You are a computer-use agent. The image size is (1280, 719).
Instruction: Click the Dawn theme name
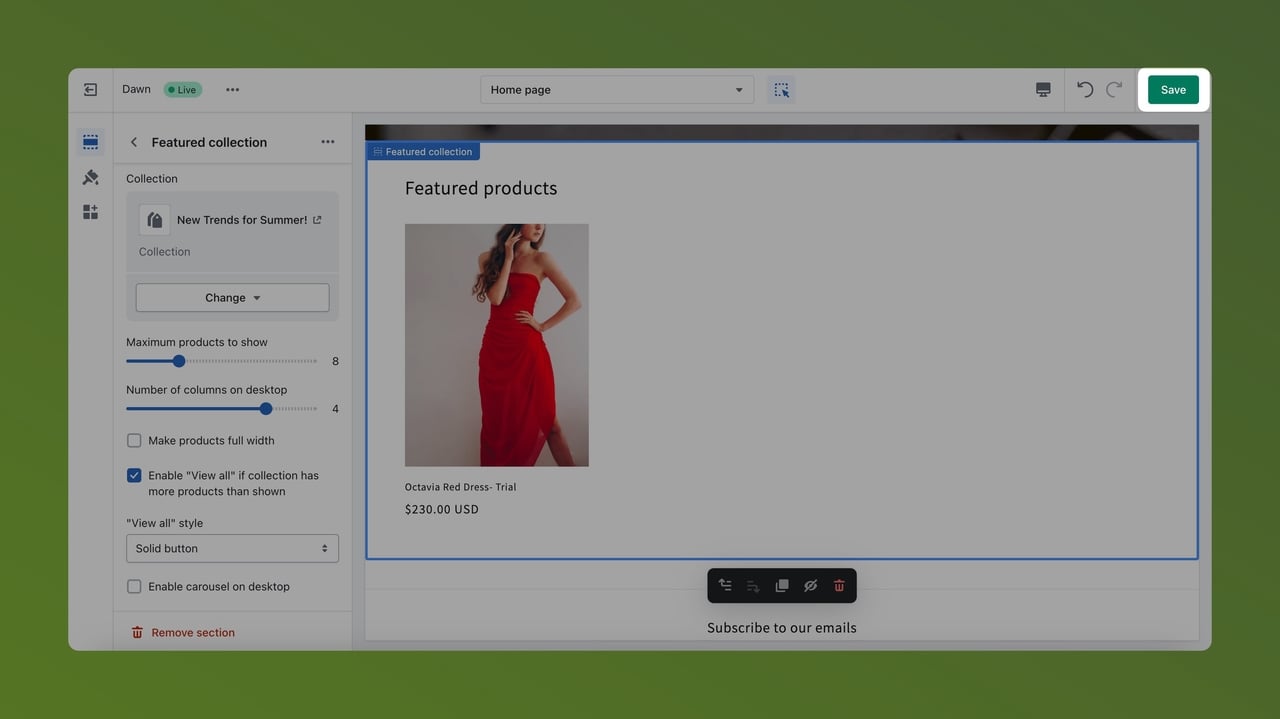[137, 89]
